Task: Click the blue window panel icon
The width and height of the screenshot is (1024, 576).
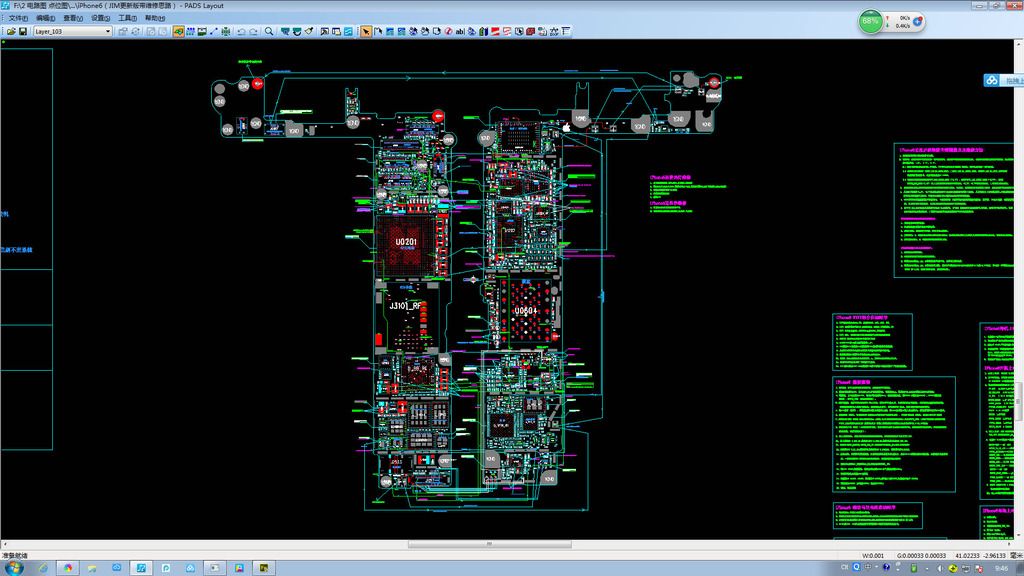Action: tap(348, 31)
